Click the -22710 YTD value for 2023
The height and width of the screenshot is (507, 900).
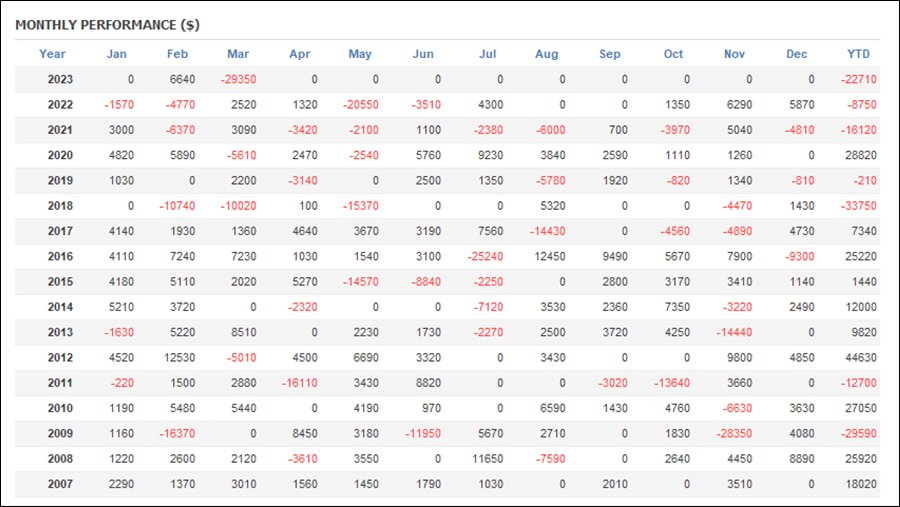coord(859,79)
